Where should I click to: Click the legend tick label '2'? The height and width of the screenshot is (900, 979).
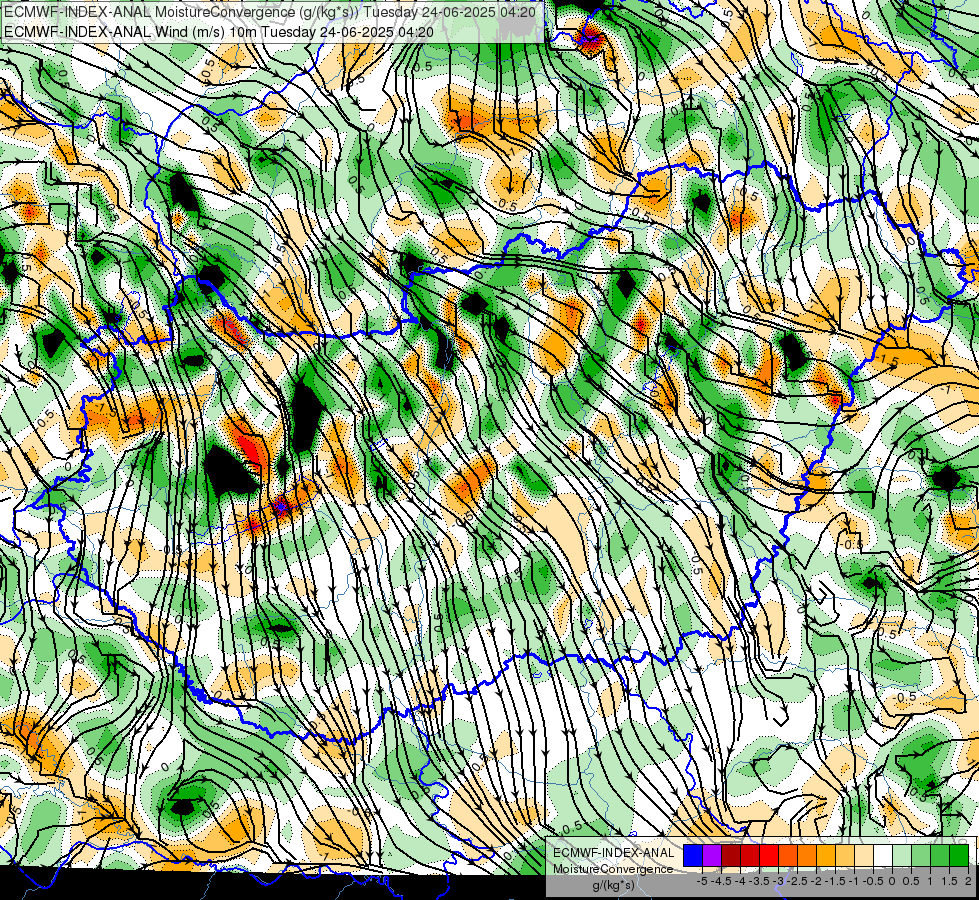(968, 881)
